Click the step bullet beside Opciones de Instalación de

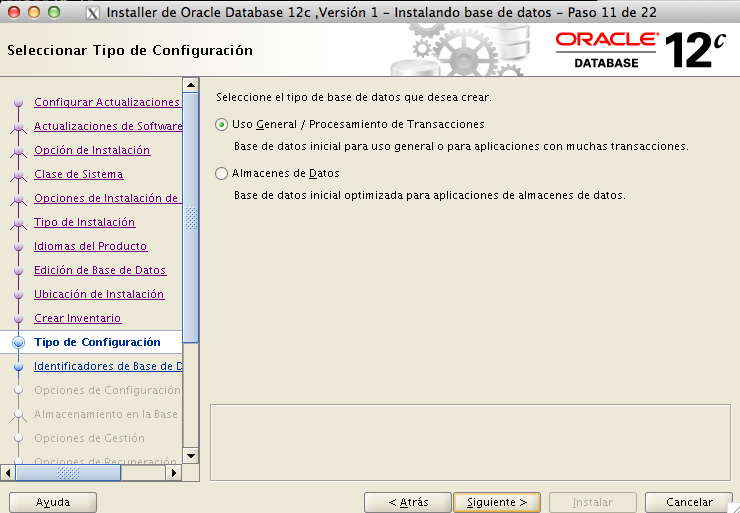pos(18,199)
